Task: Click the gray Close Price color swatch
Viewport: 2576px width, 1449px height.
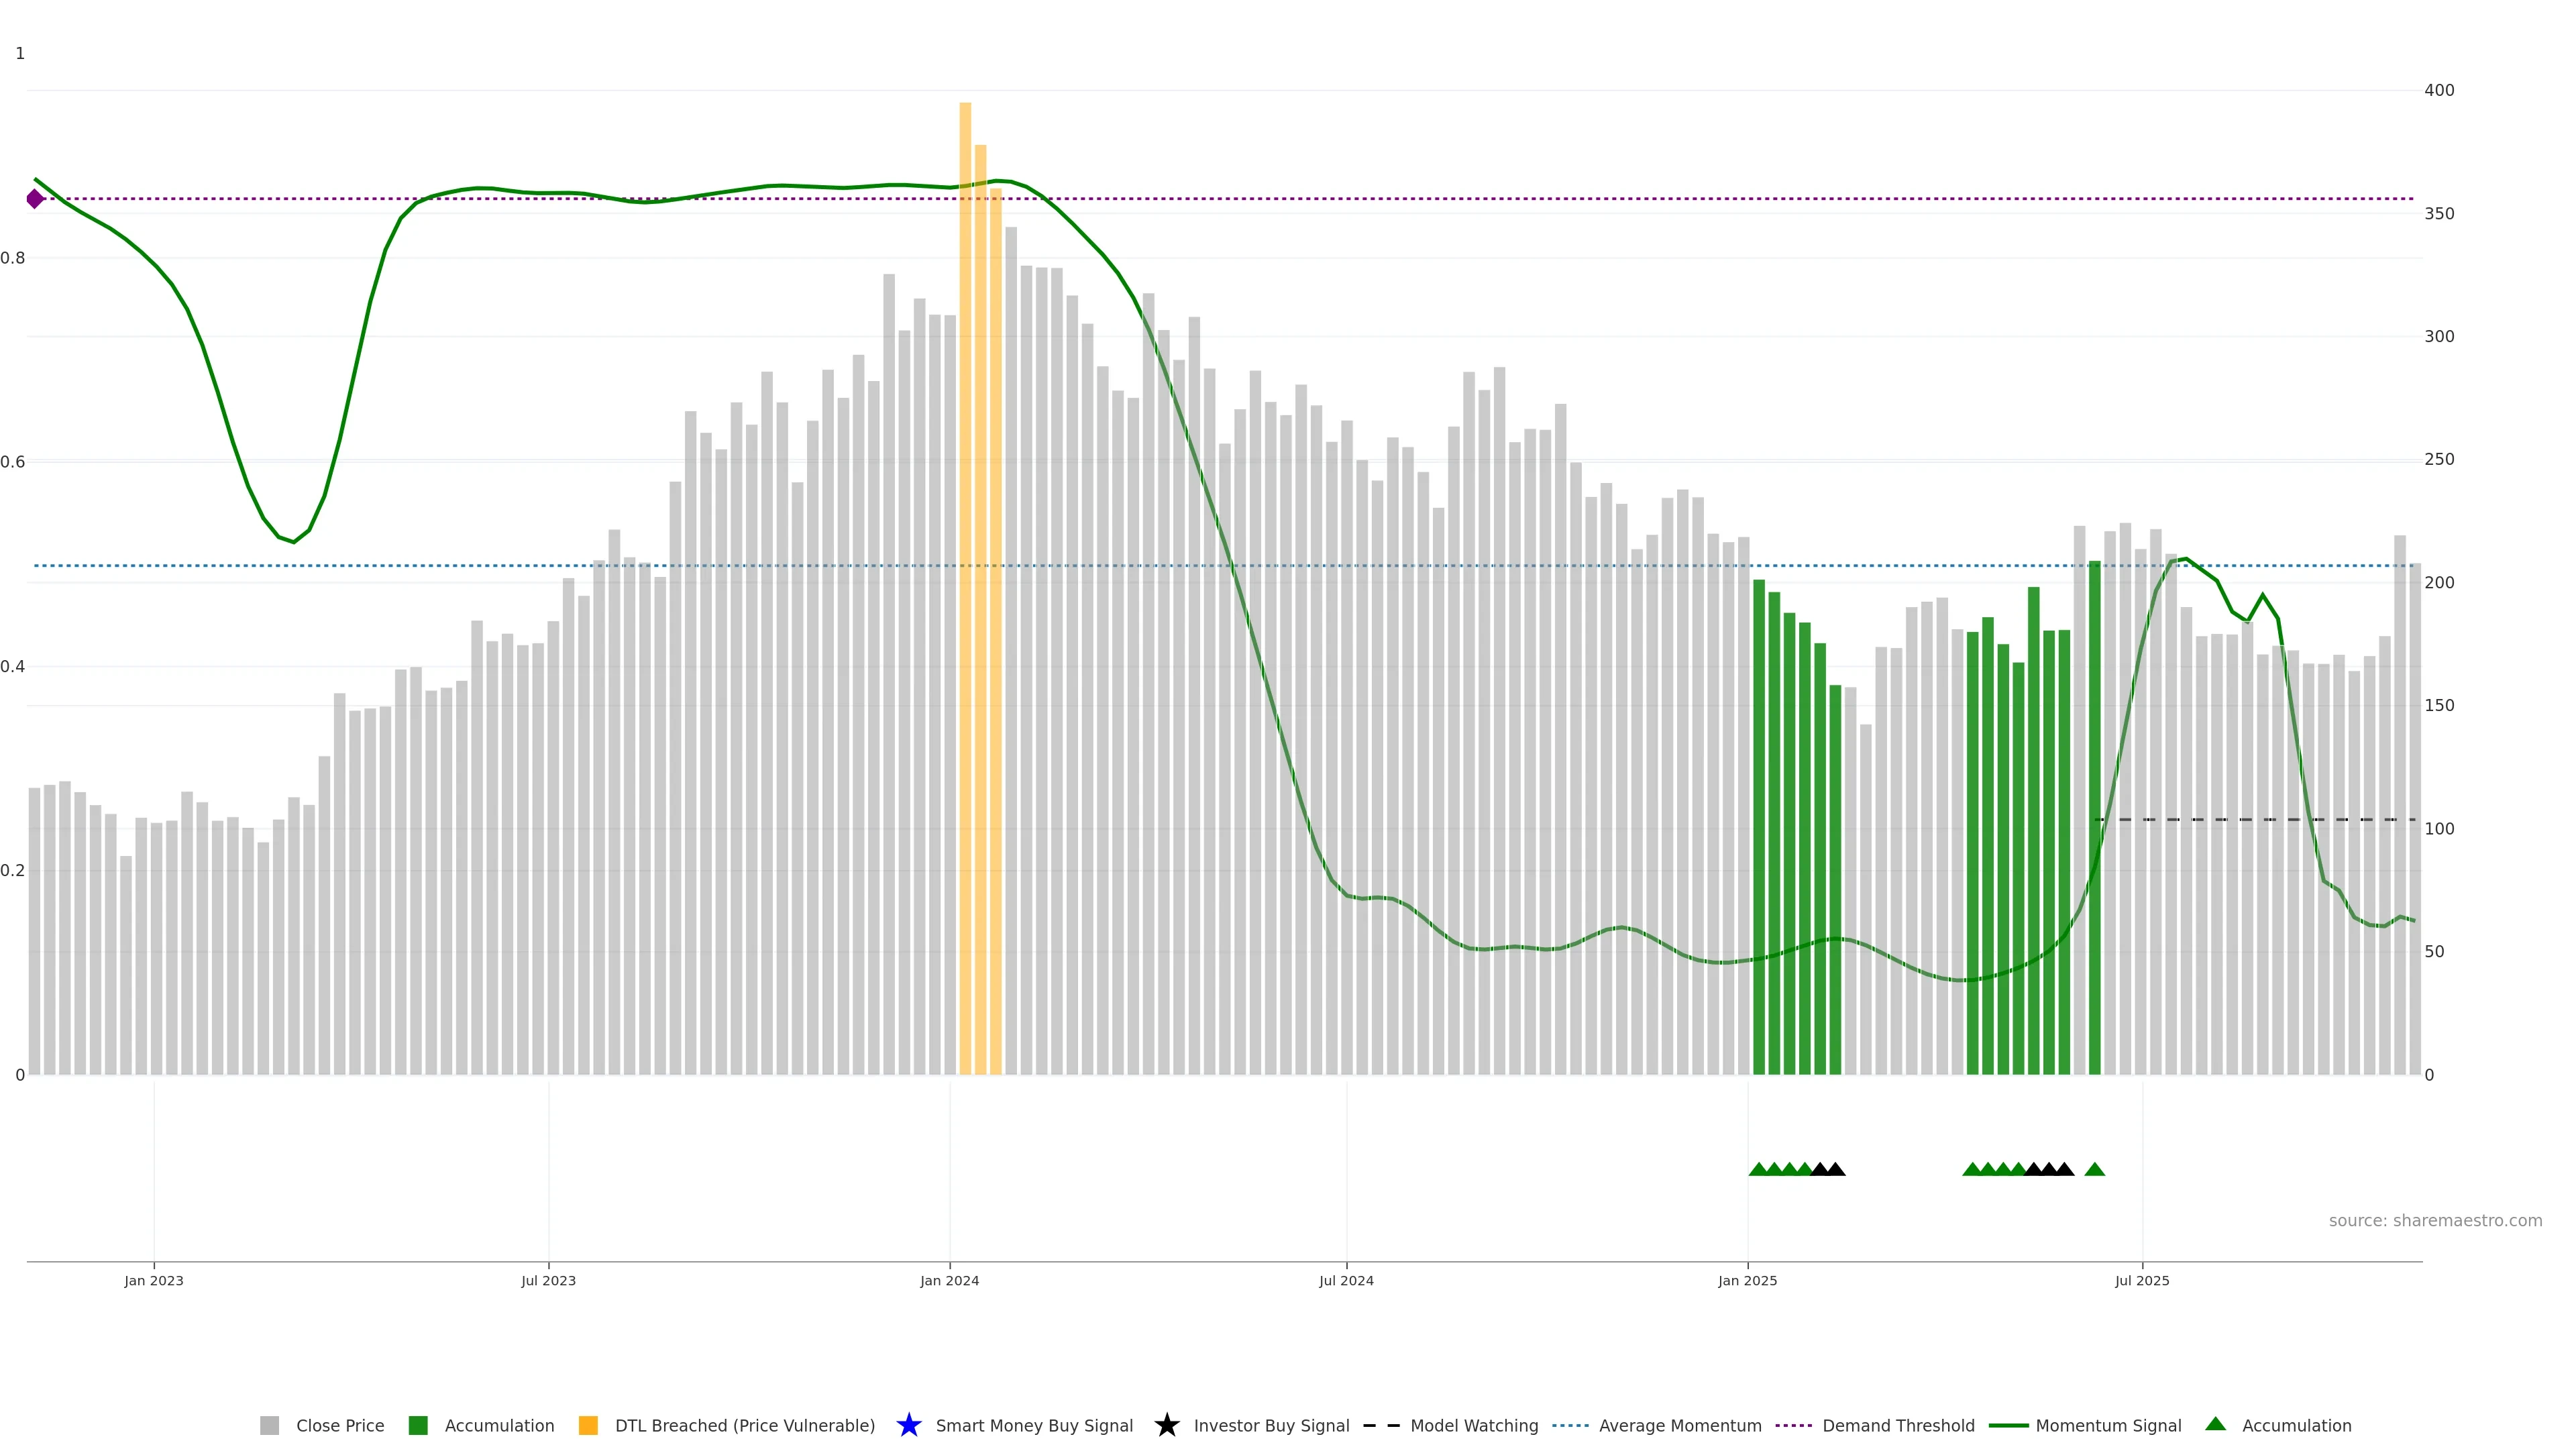Action: [269, 1425]
